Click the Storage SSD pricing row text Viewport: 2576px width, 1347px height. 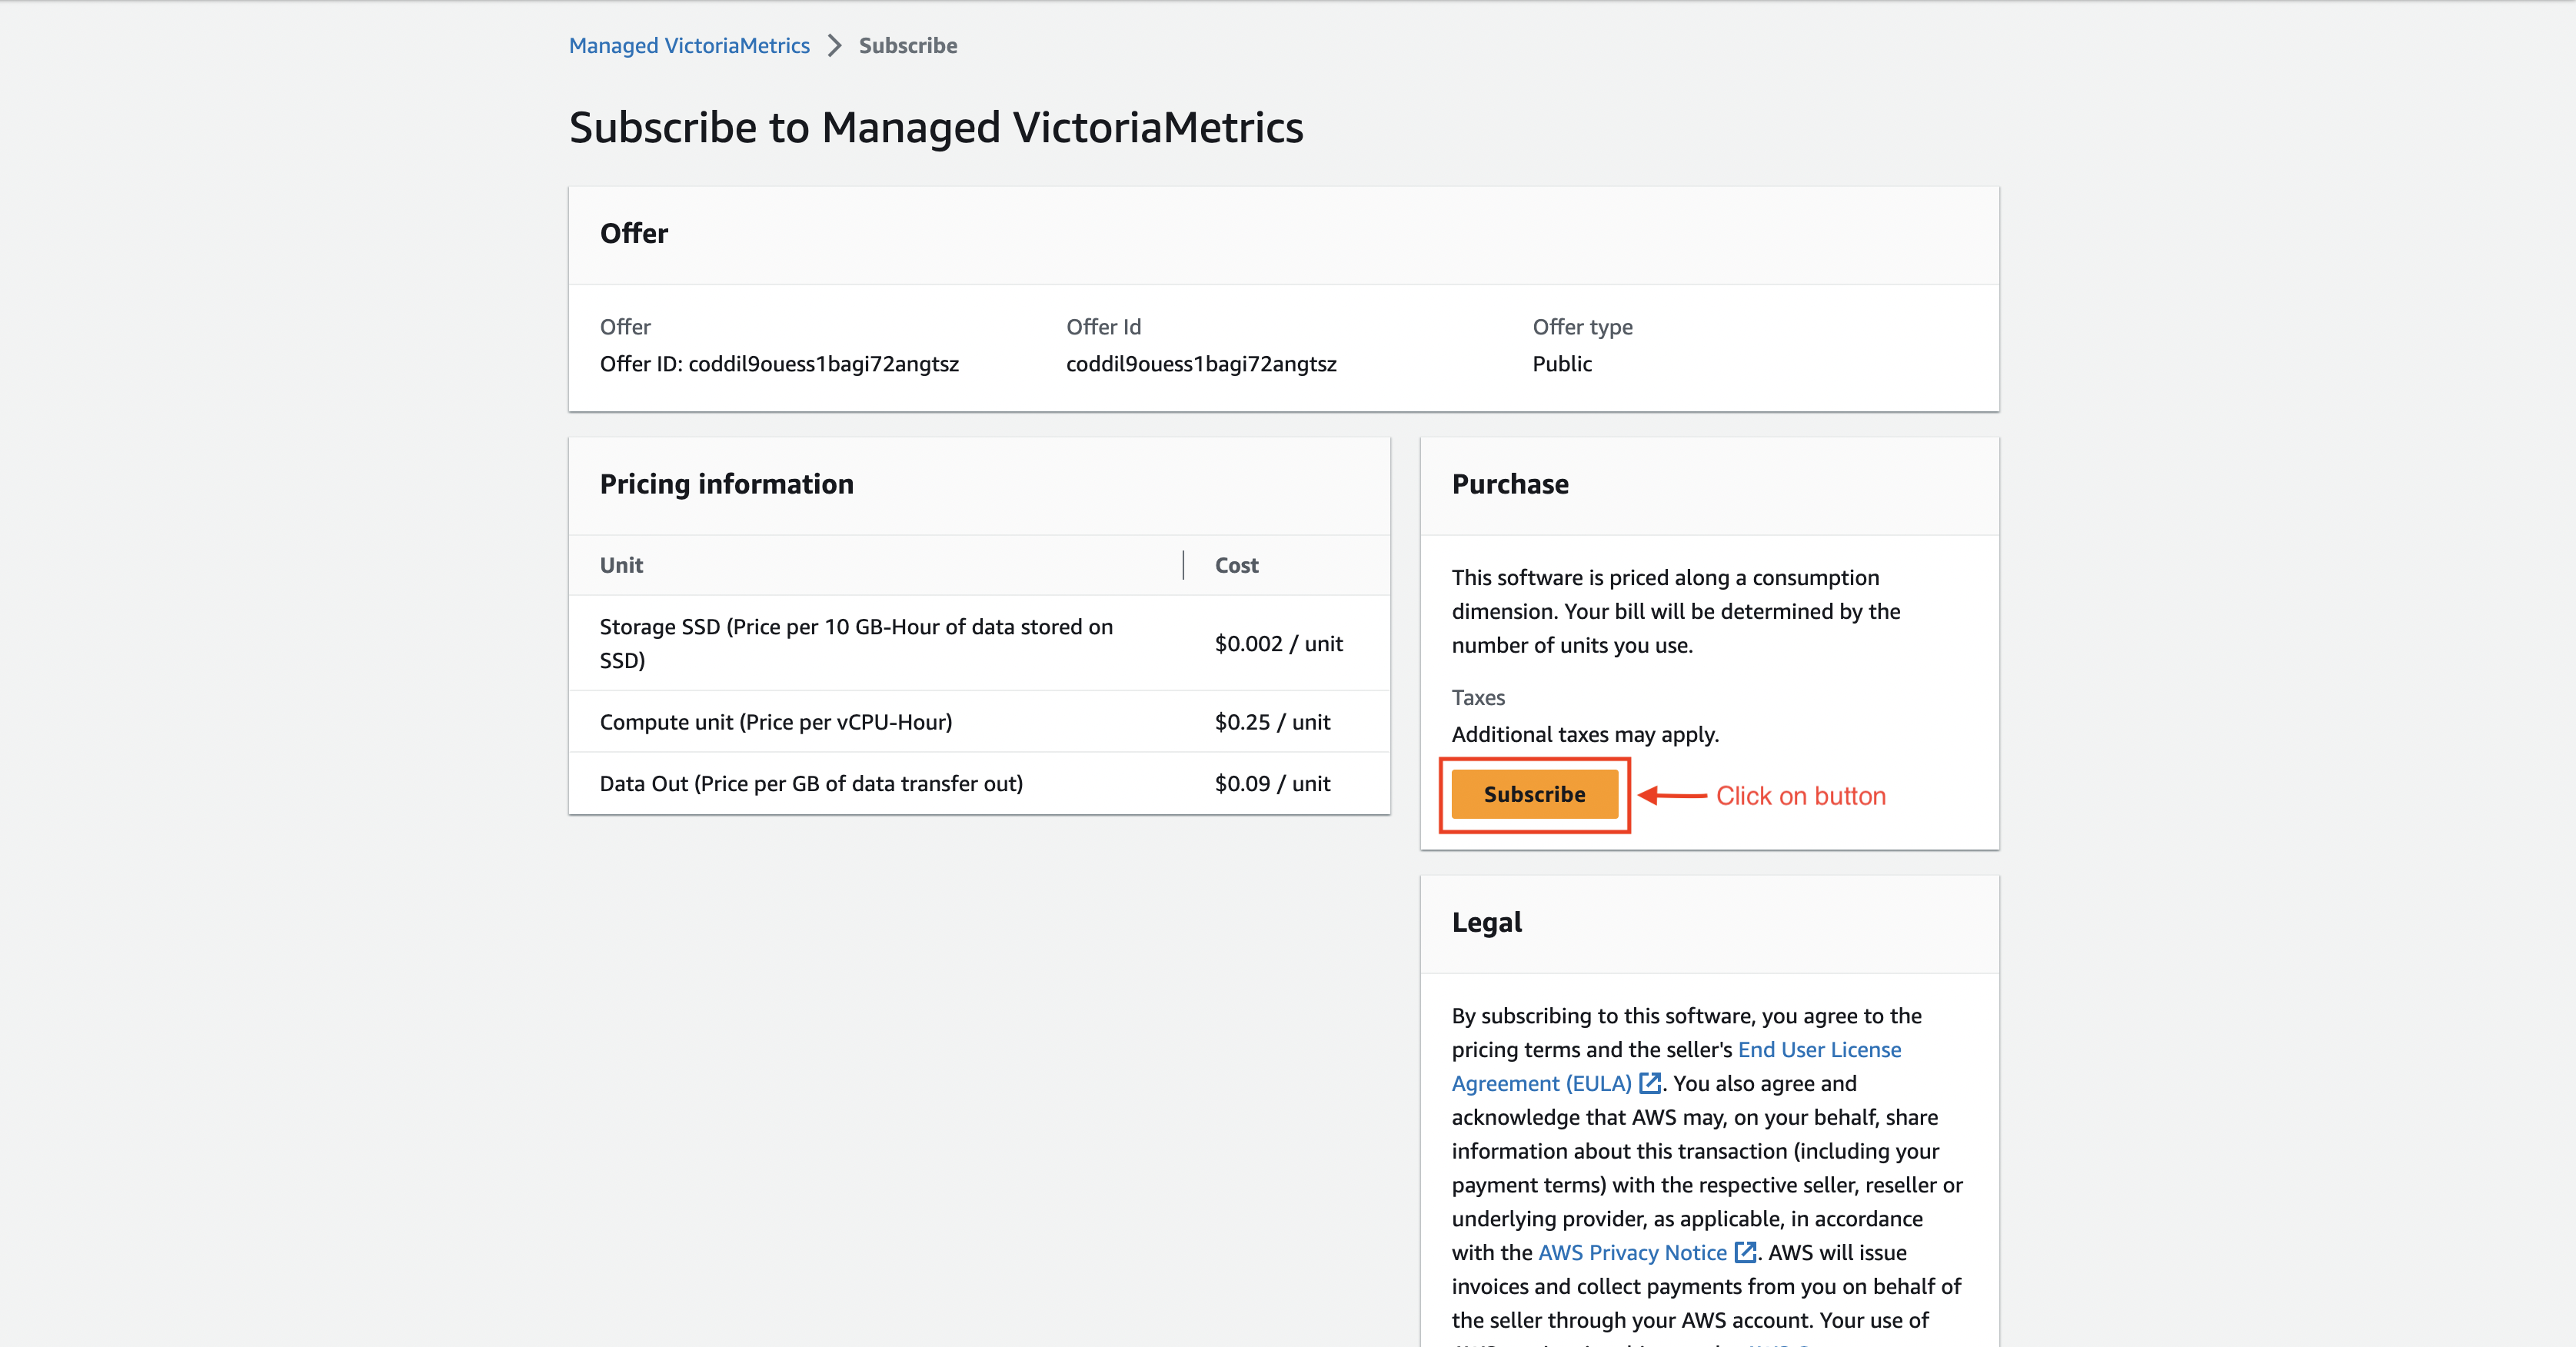pyautogui.click(x=856, y=643)
